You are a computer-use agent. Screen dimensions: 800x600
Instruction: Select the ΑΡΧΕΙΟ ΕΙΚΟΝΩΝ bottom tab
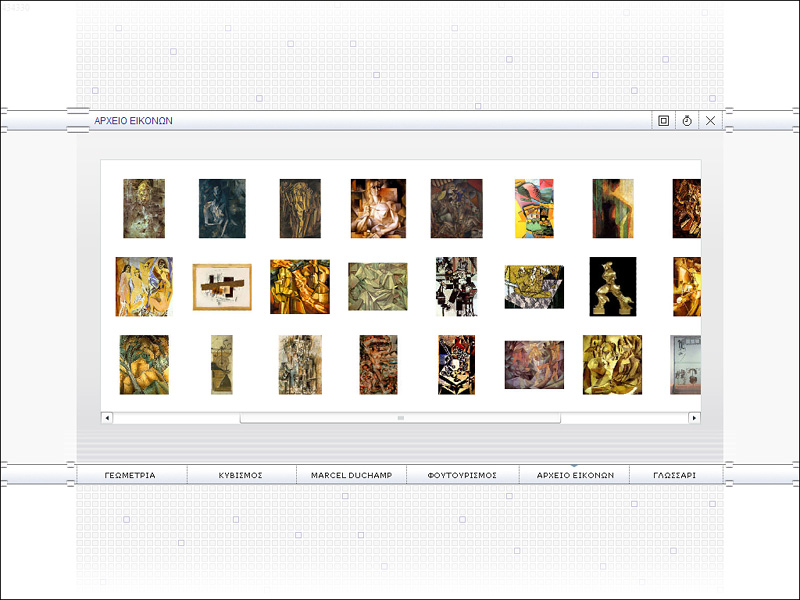coord(575,475)
